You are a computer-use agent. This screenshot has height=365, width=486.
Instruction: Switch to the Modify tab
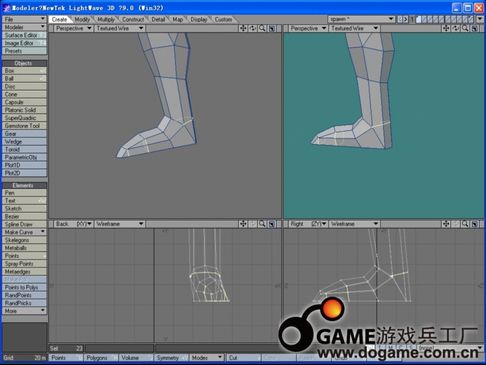[82, 19]
